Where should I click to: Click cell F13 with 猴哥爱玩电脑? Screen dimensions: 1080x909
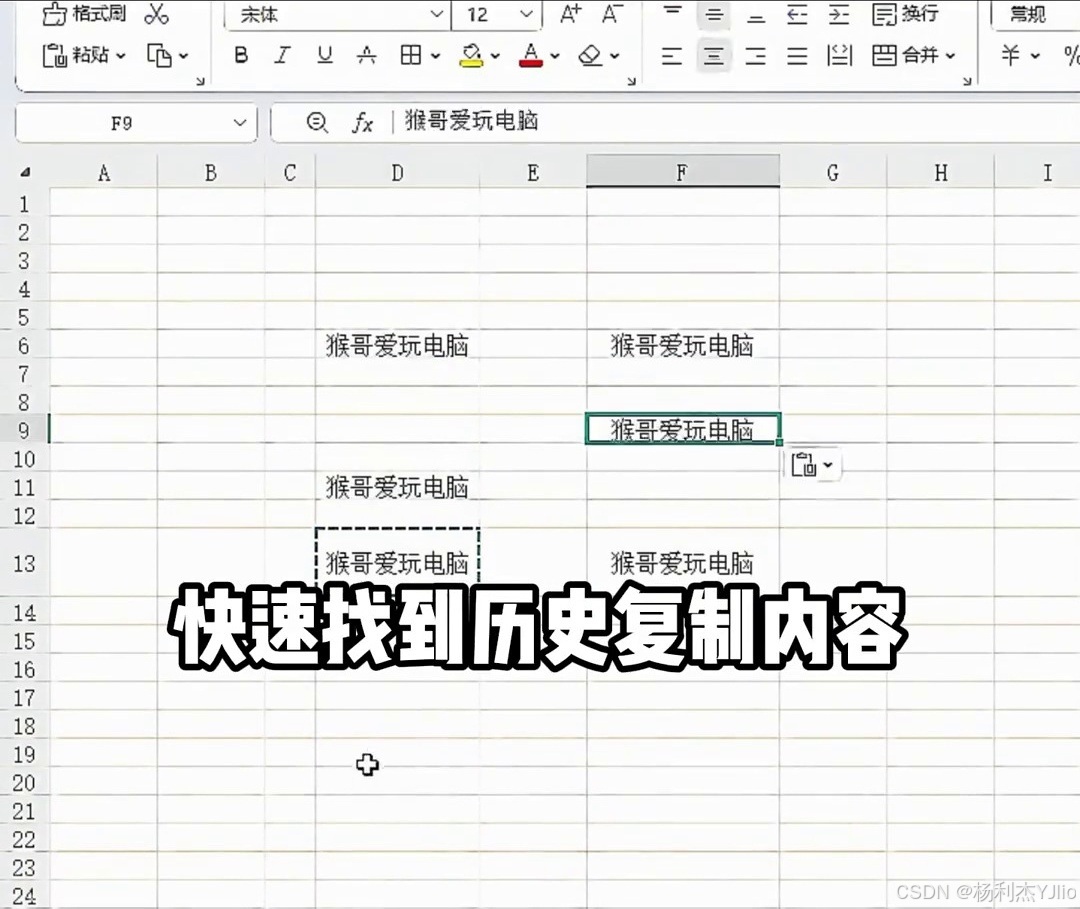point(683,563)
